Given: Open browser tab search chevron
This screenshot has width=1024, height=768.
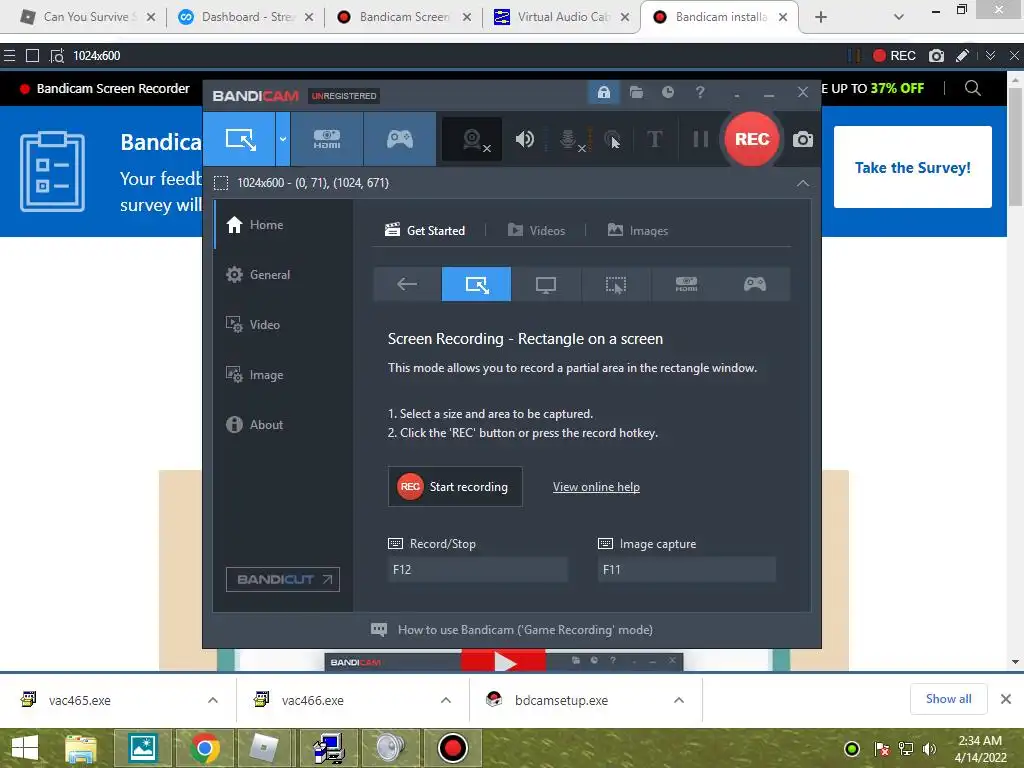Looking at the screenshot, I should (x=899, y=17).
